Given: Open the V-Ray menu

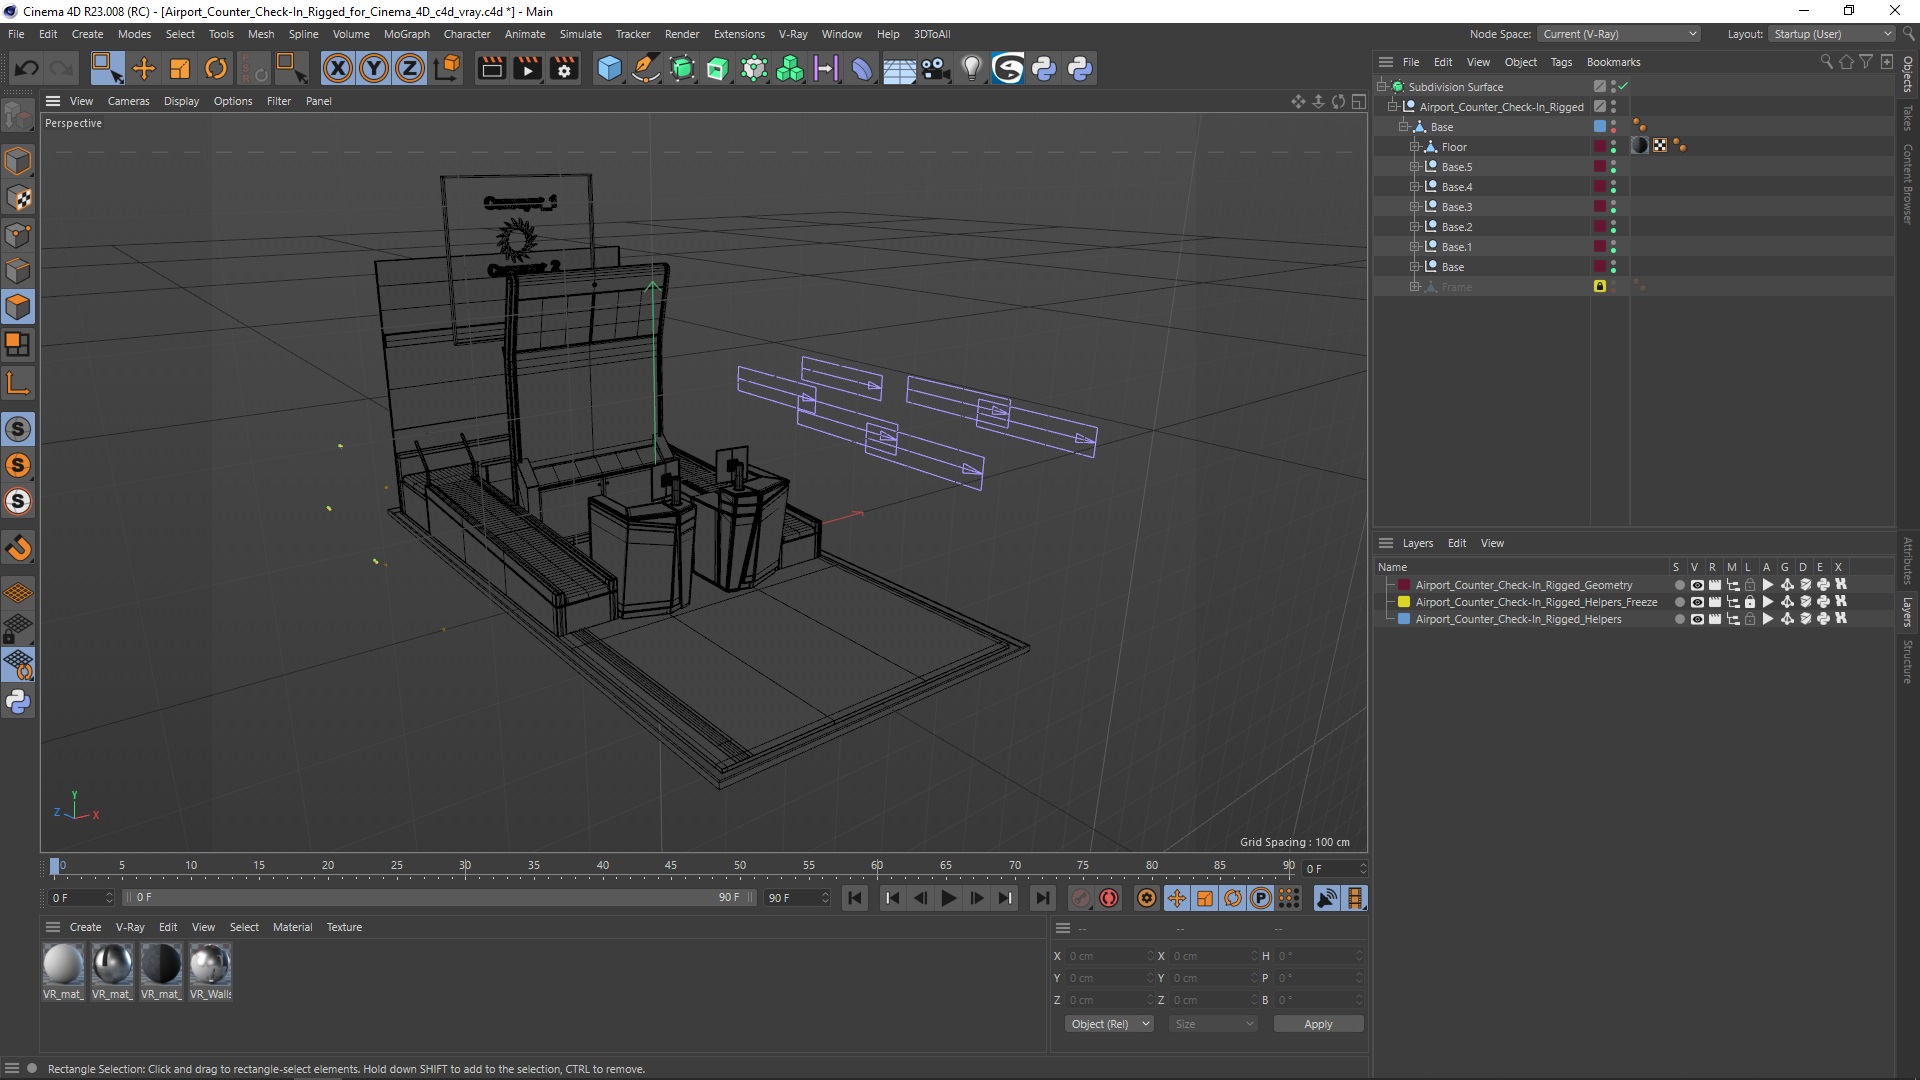Looking at the screenshot, I should click(x=793, y=34).
